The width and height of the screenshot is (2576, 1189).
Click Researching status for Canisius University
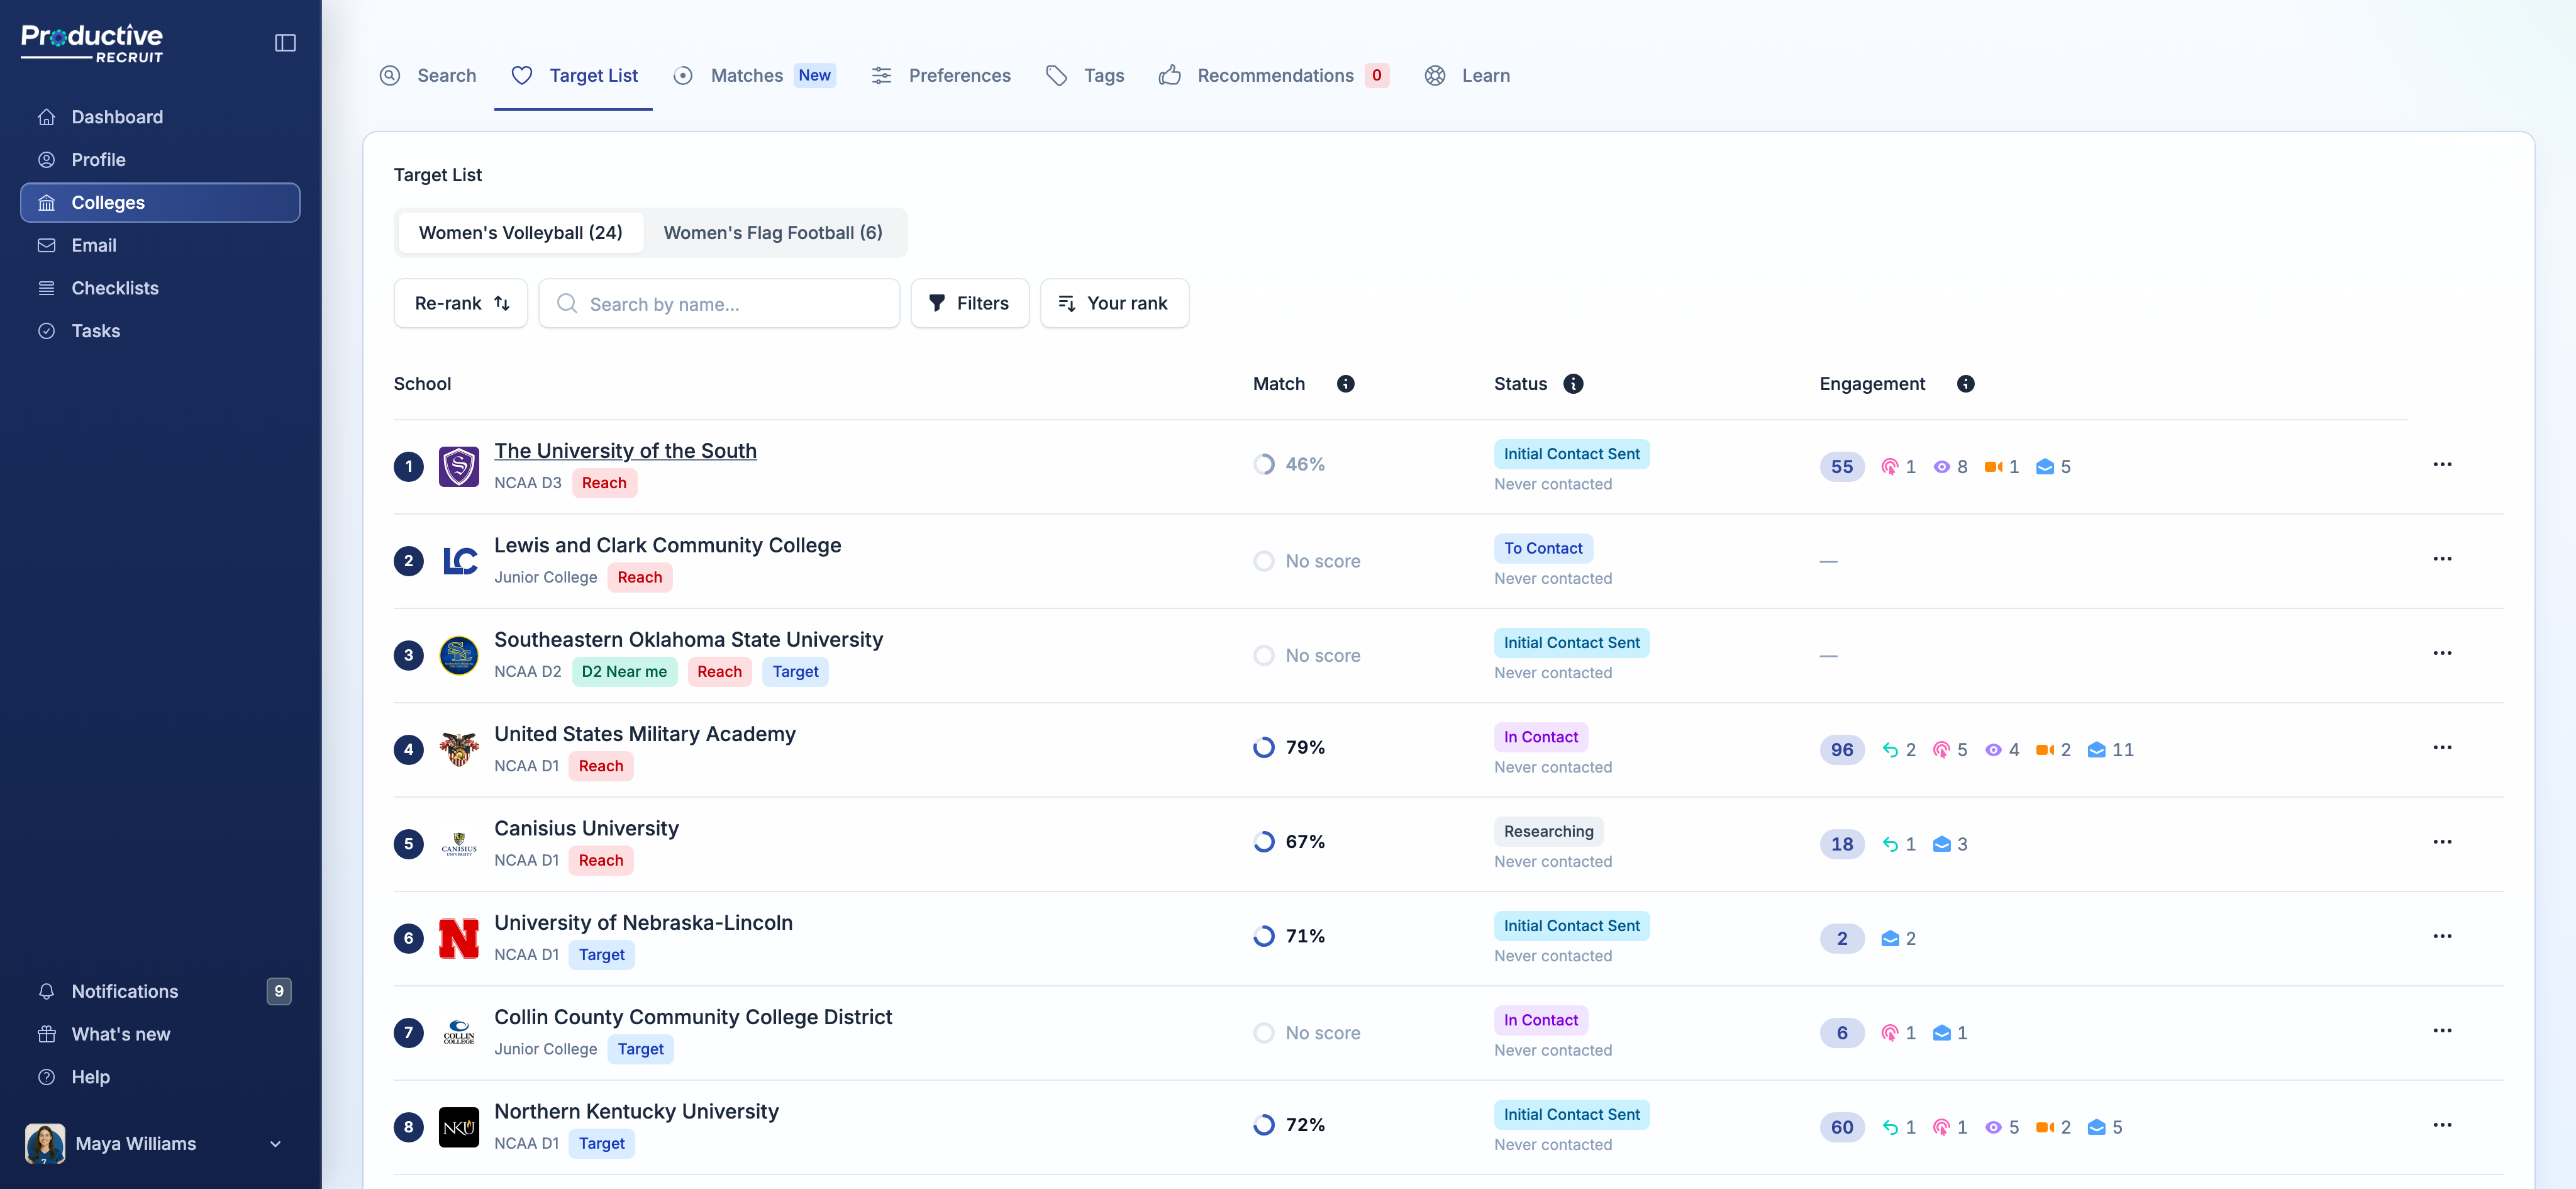pos(1548,831)
